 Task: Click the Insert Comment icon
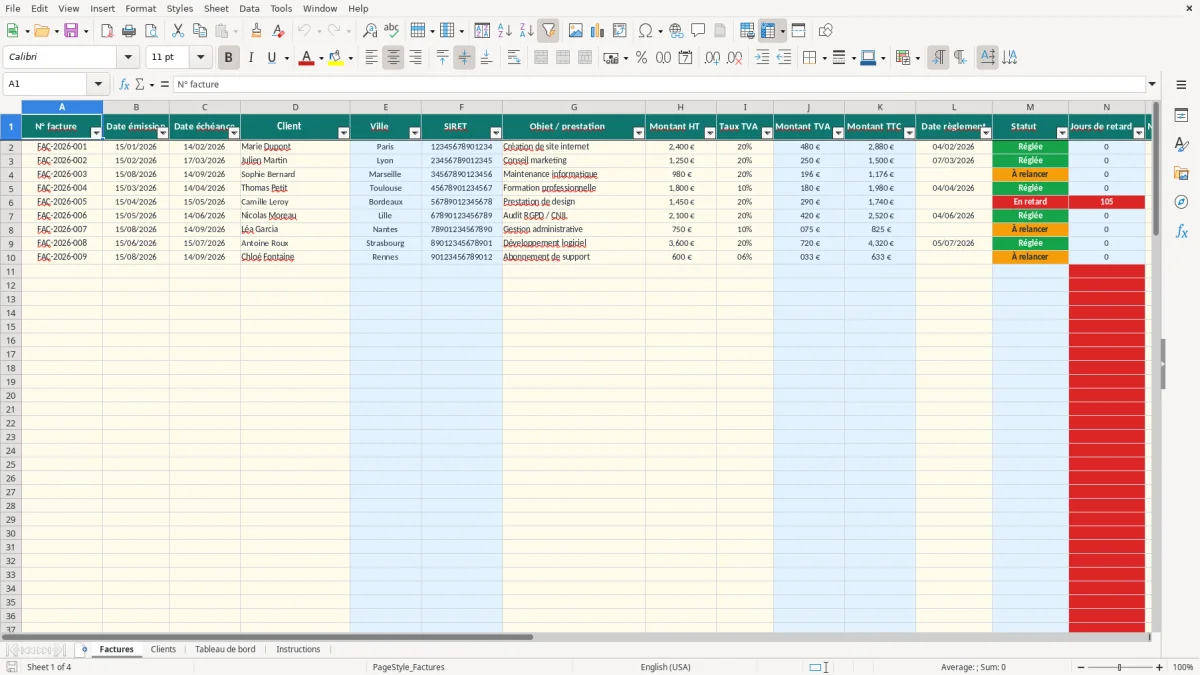[698, 31]
